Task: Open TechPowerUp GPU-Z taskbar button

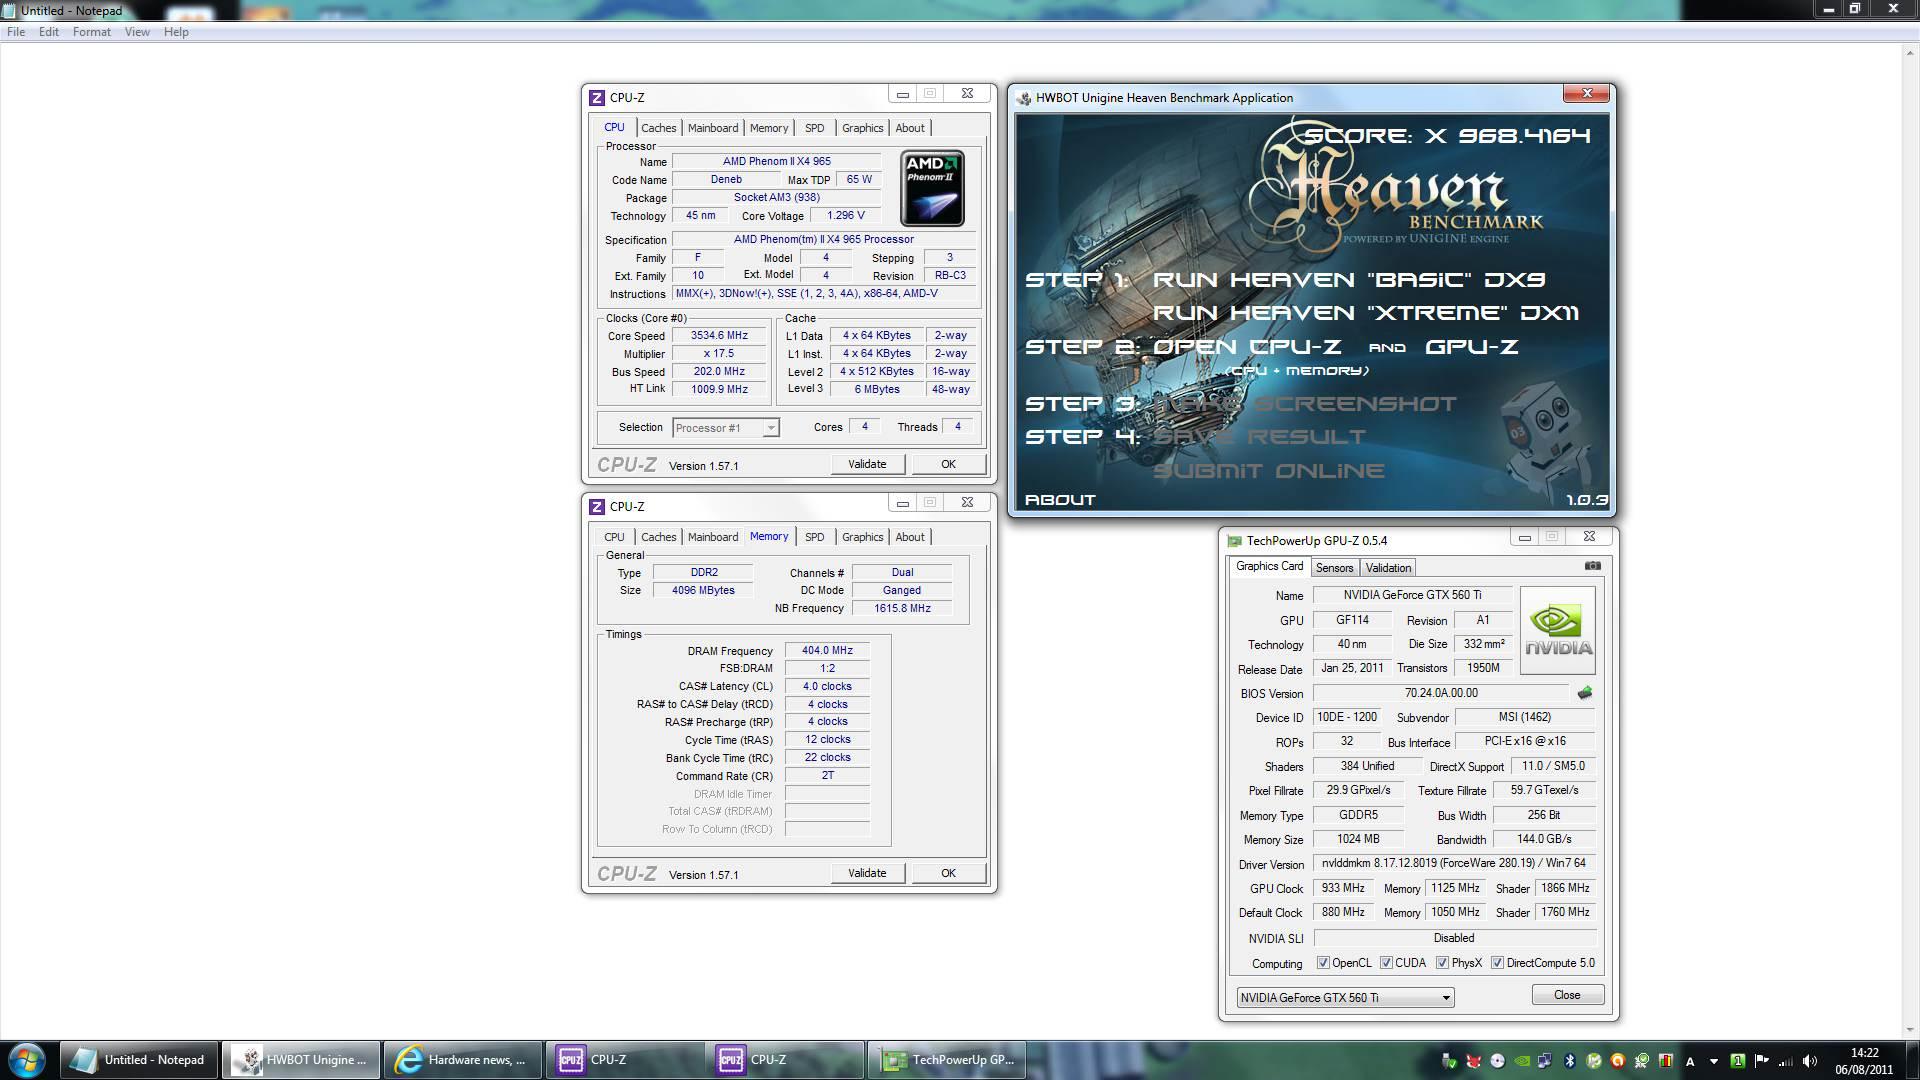Action: pyautogui.click(x=947, y=1060)
